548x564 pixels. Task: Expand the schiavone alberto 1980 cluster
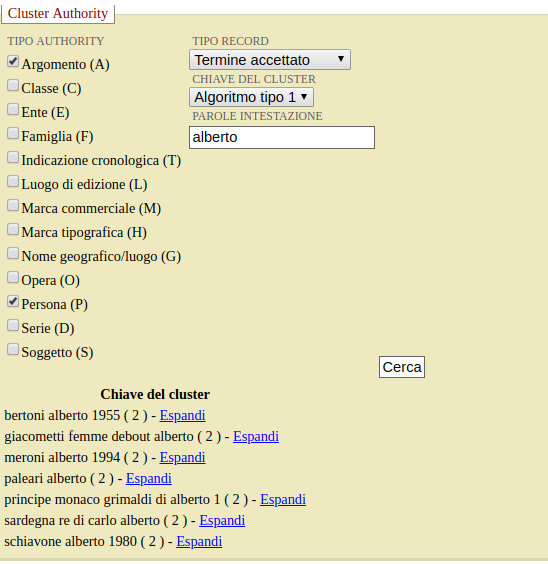(x=199, y=541)
